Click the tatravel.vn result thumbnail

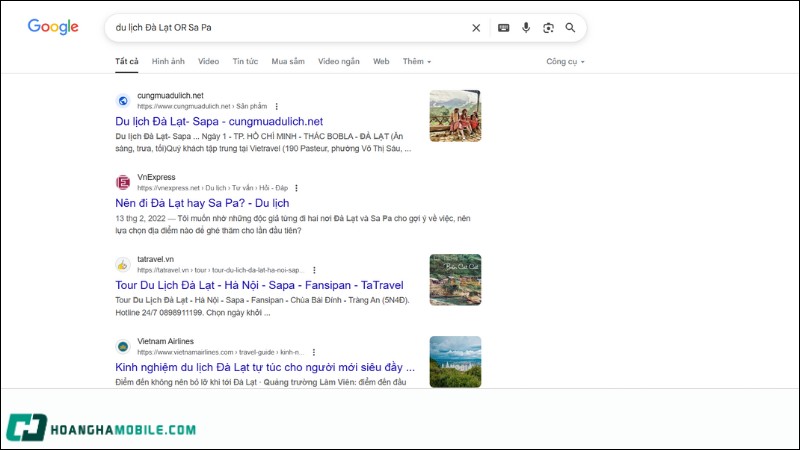coord(455,280)
